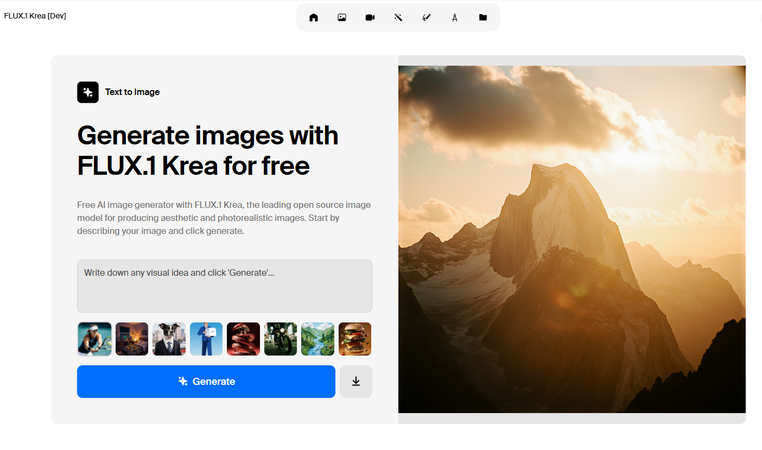Pick the green river valley thumbnail
Viewport: 762px width, 450px height.
(318, 339)
